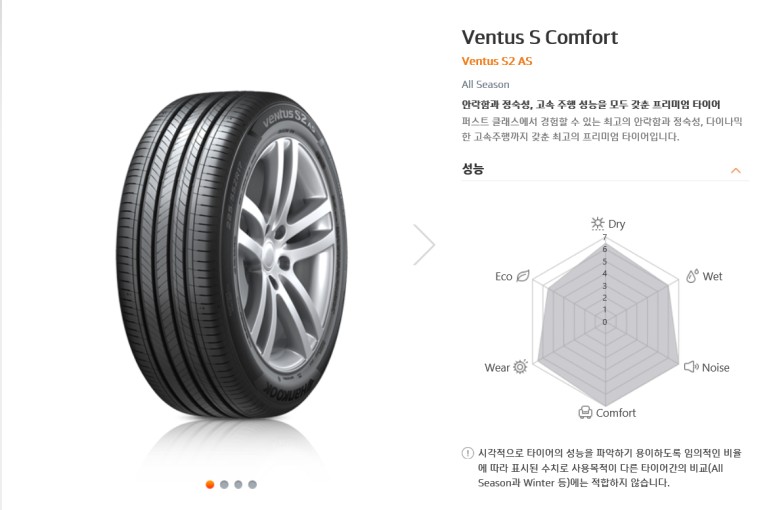The width and height of the screenshot is (773, 510).
Task: Click the info exclamation circle icon
Action: pos(468,452)
